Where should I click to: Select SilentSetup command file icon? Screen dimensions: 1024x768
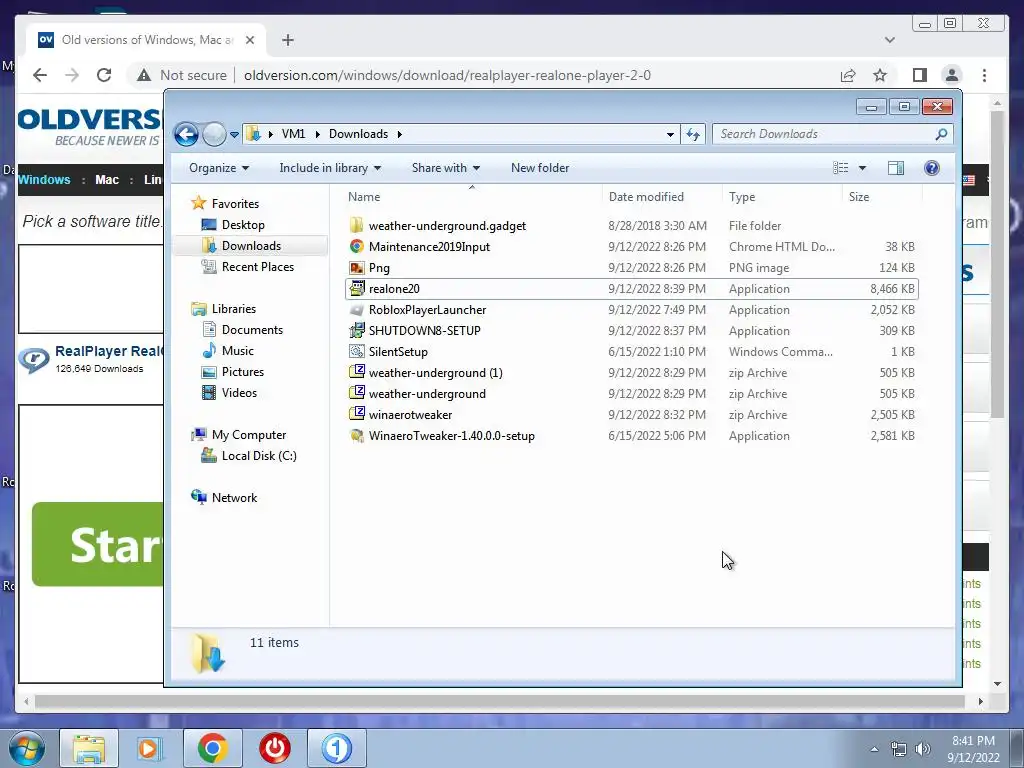pos(357,351)
